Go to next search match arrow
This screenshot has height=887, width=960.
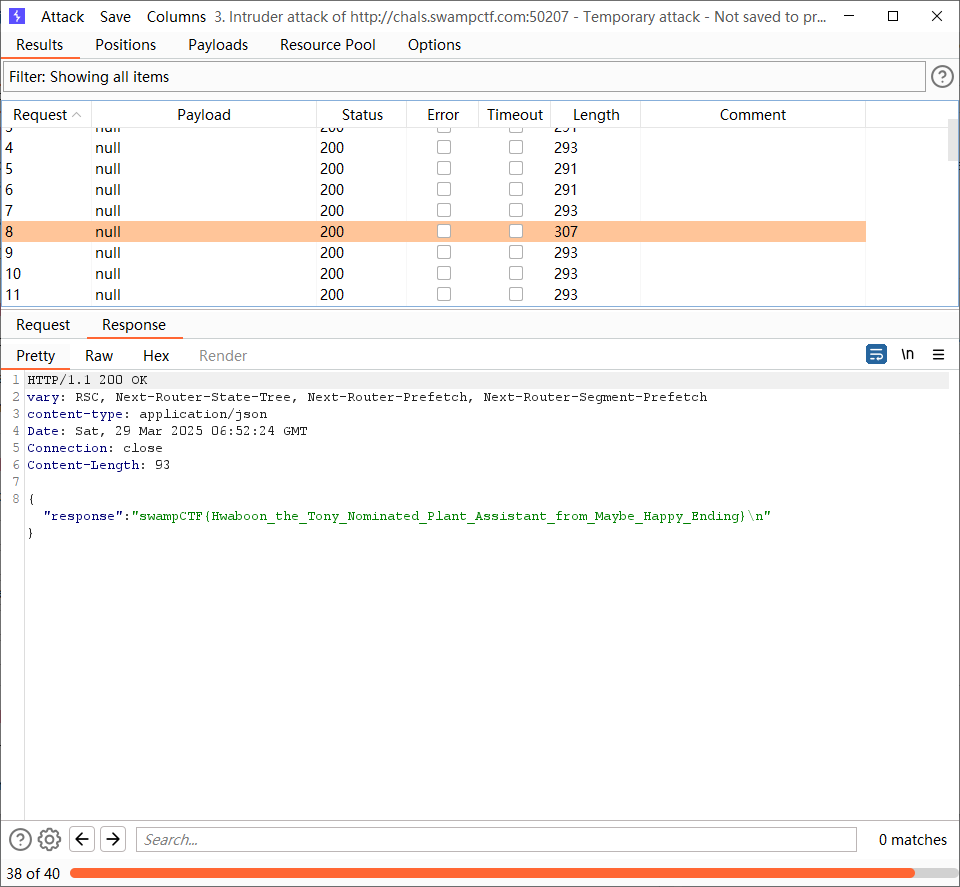click(x=113, y=840)
